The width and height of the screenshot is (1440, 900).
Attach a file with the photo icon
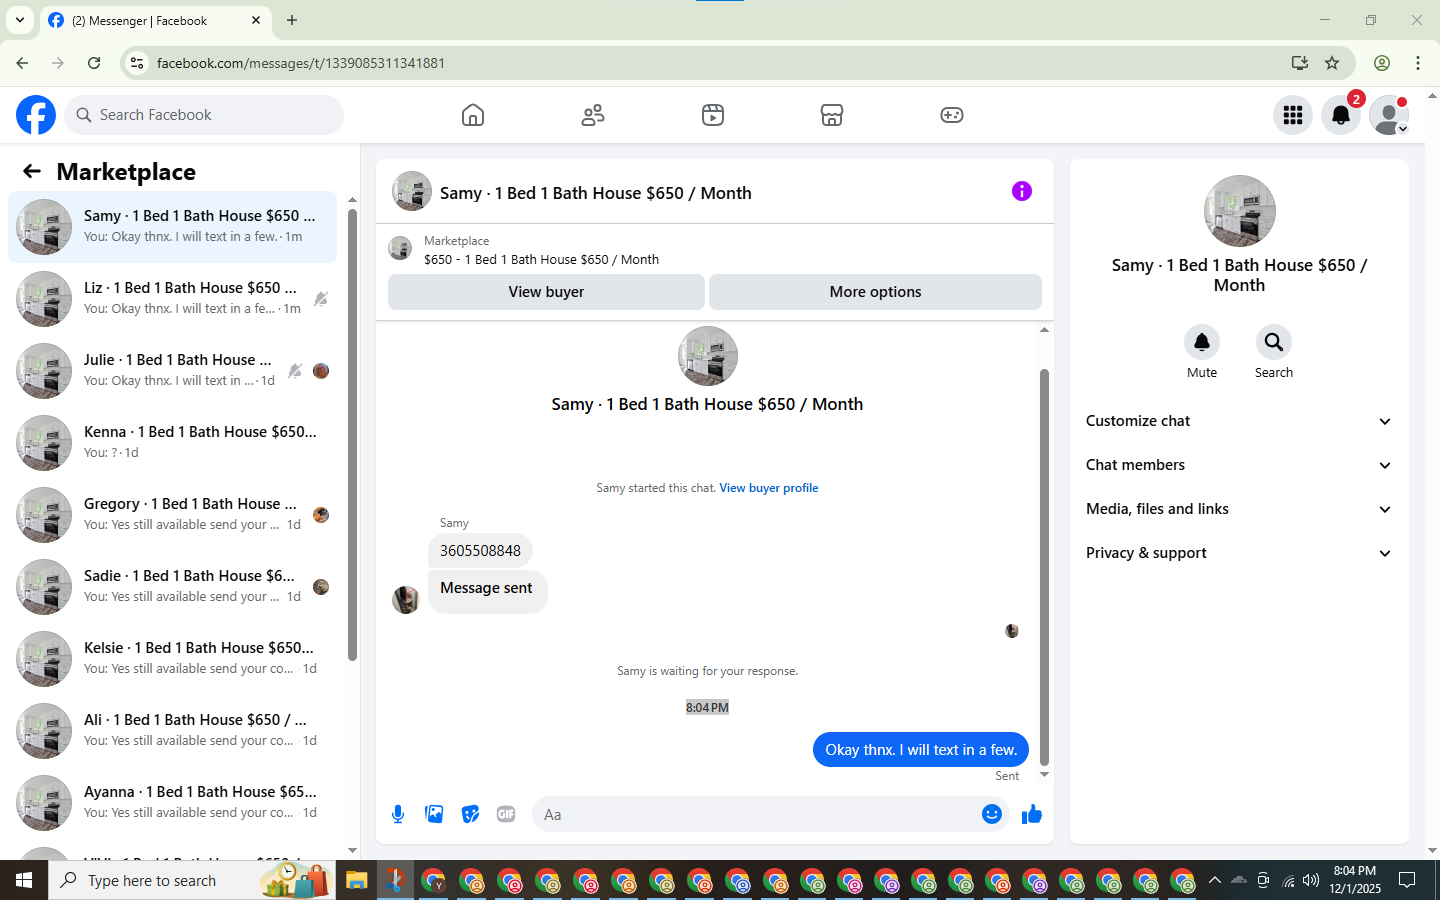(434, 814)
